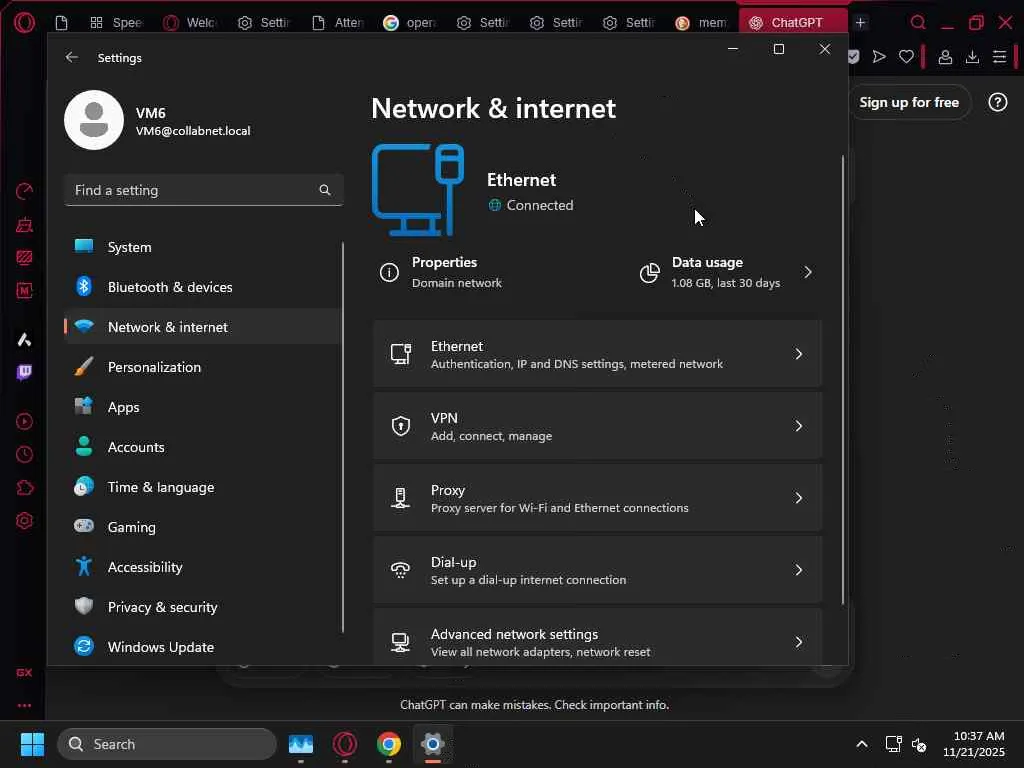This screenshot has height=768, width=1024.
Task: Show hidden system tray icons chevron
Action: coord(861,744)
